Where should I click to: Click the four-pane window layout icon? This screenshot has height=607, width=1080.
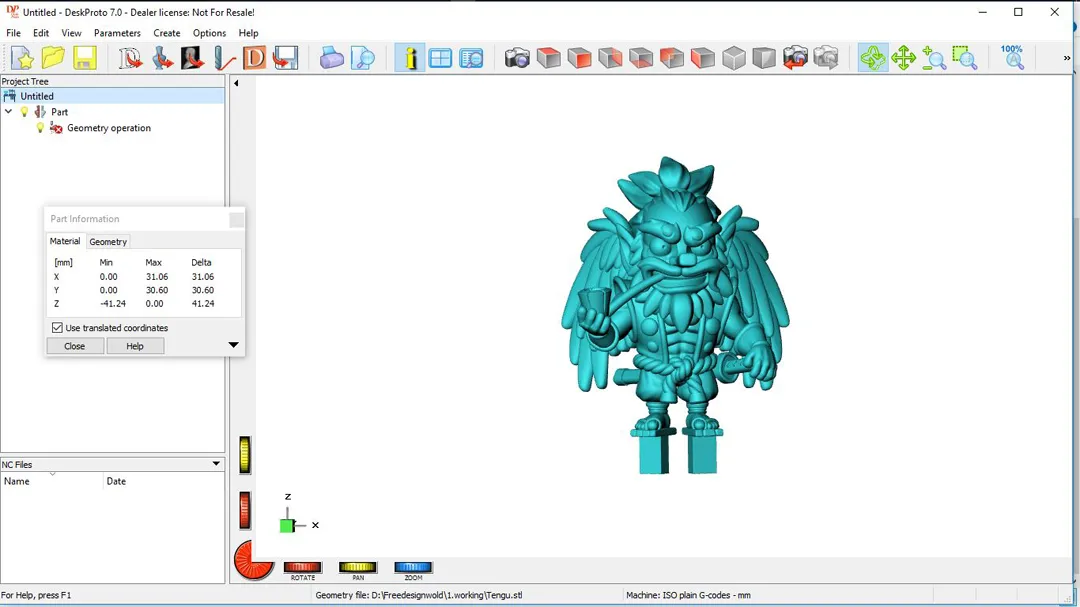pyautogui.click(x=440, y=59)
